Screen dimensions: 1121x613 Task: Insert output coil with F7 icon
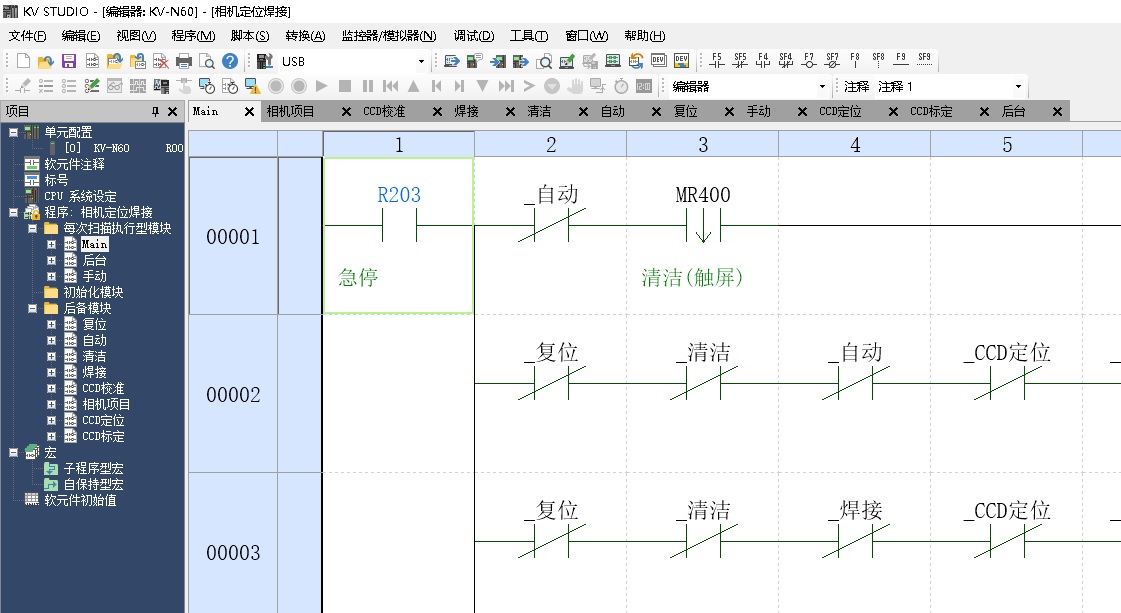click(809, 60)
